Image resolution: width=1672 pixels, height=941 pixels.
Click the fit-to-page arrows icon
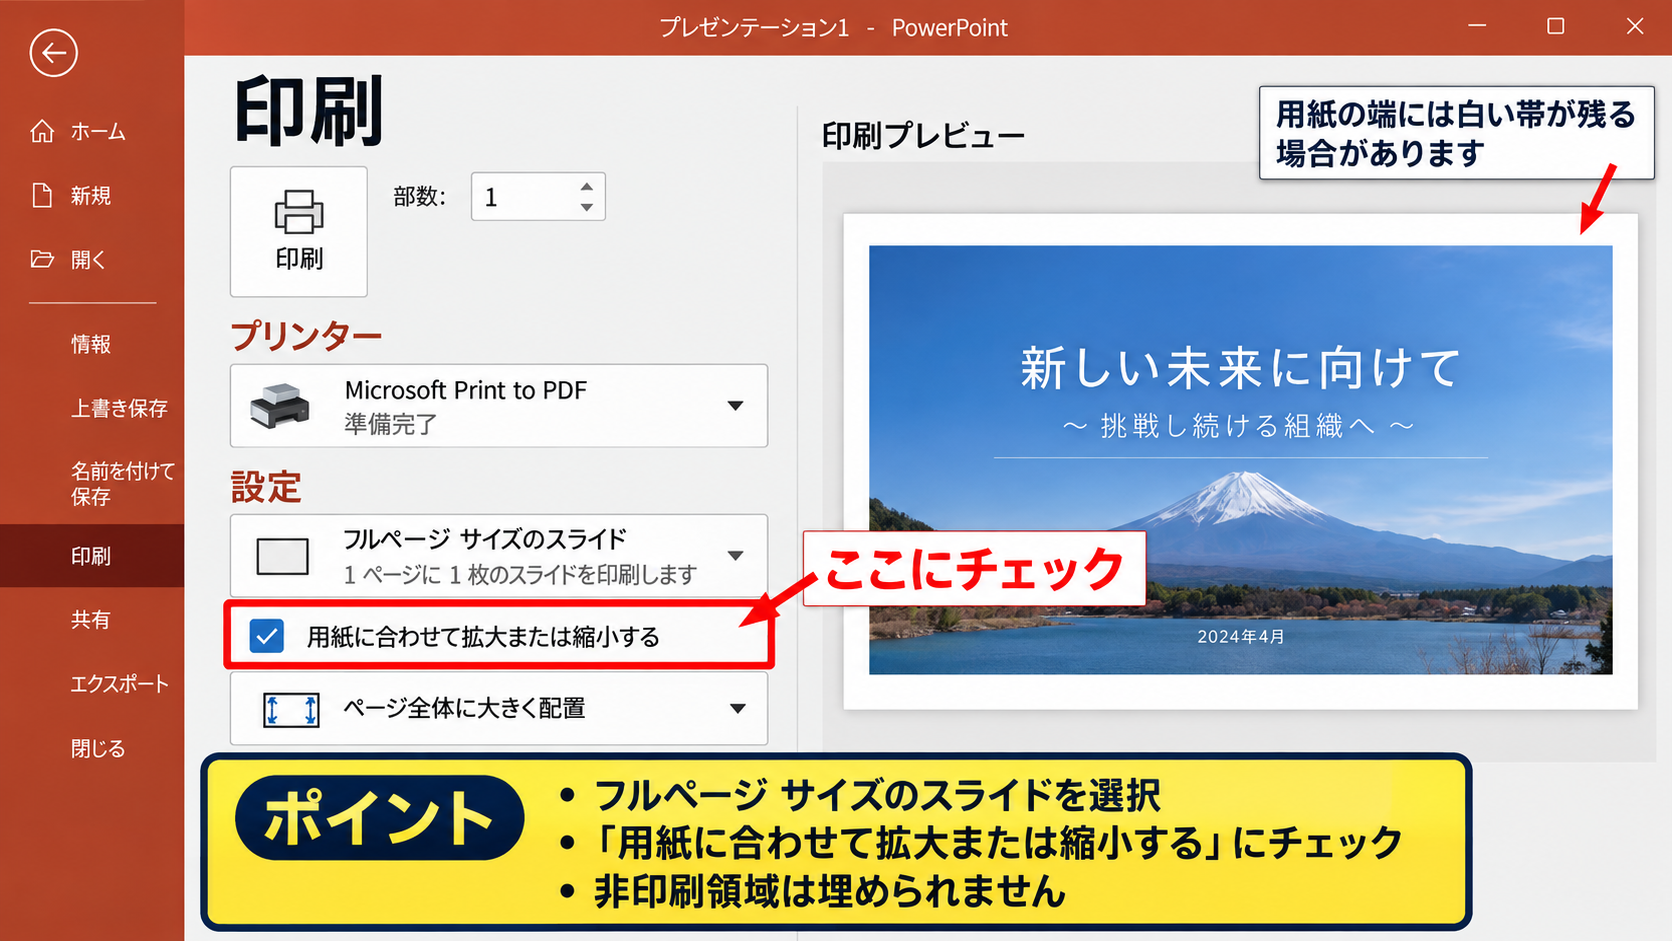tap(291, 709)
